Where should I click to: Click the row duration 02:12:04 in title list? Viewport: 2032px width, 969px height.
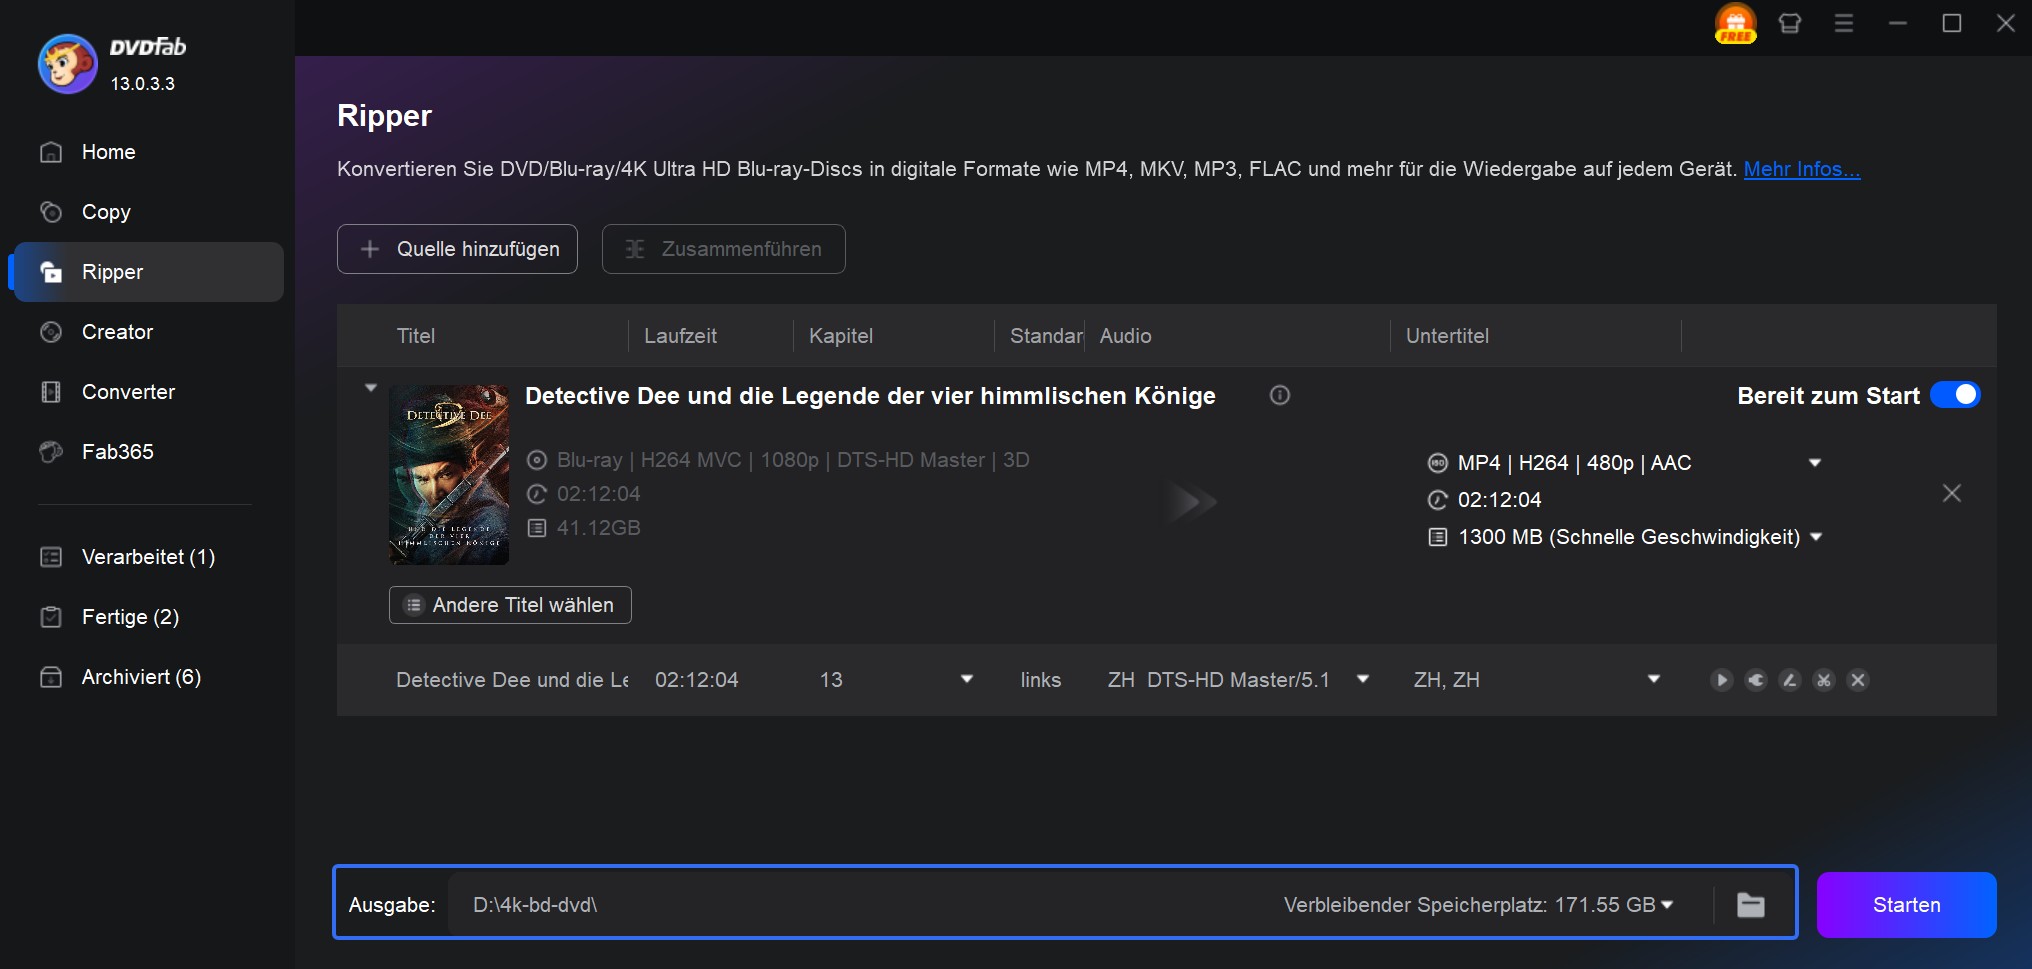coord(696,680)
